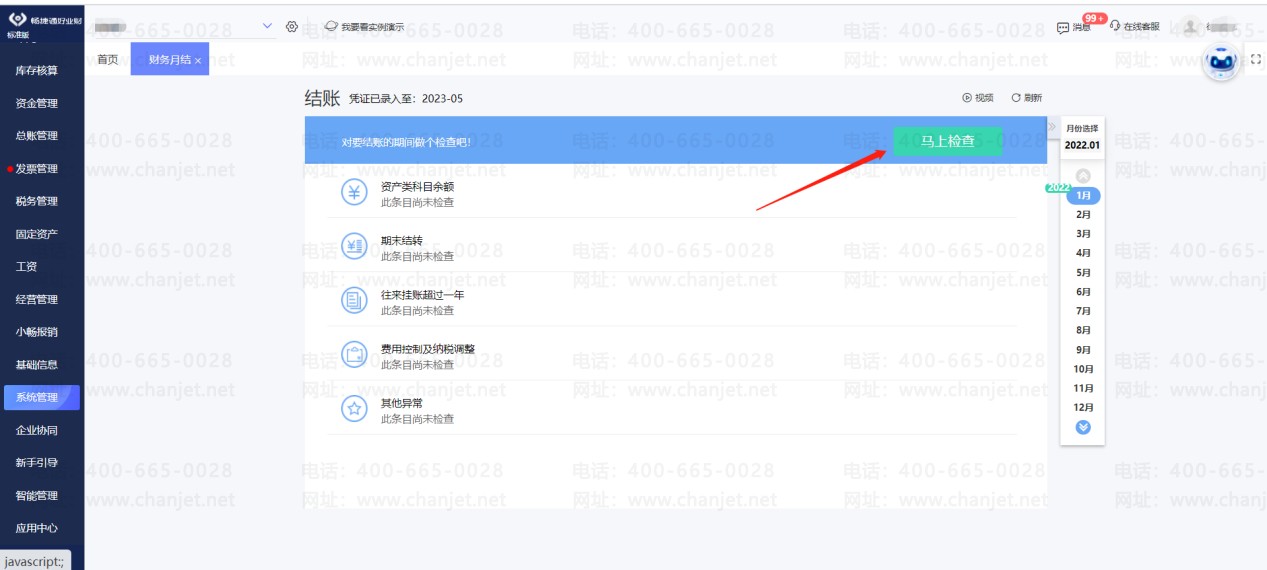Open 期末结转 check item text
This screenshot has width=1267, height=570.
point(402,241)
